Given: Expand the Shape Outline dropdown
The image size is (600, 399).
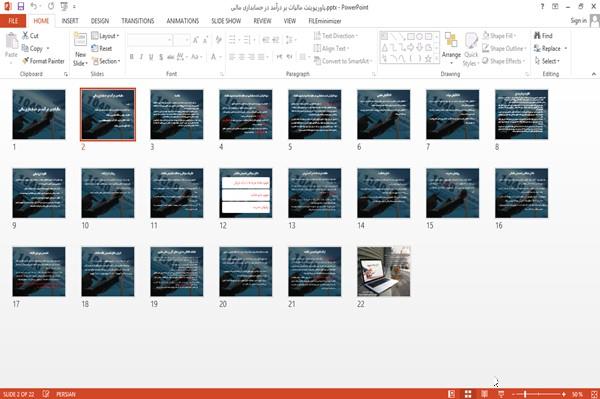Looking at the screenshot, I should click(504, 48).
